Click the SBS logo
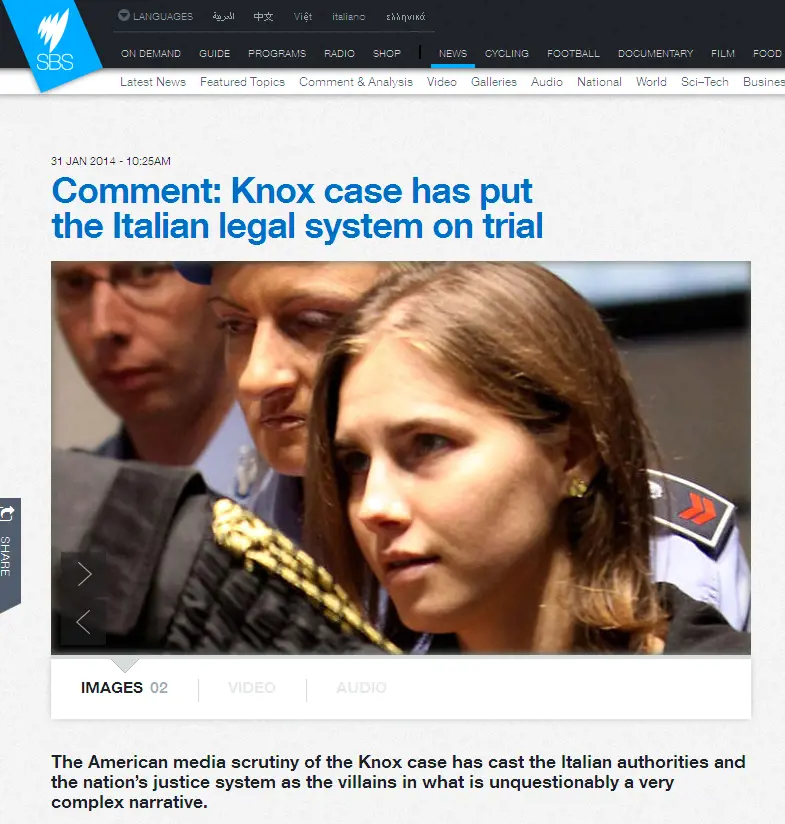This screenshot has height=824, width=785. tap(54, 45)
